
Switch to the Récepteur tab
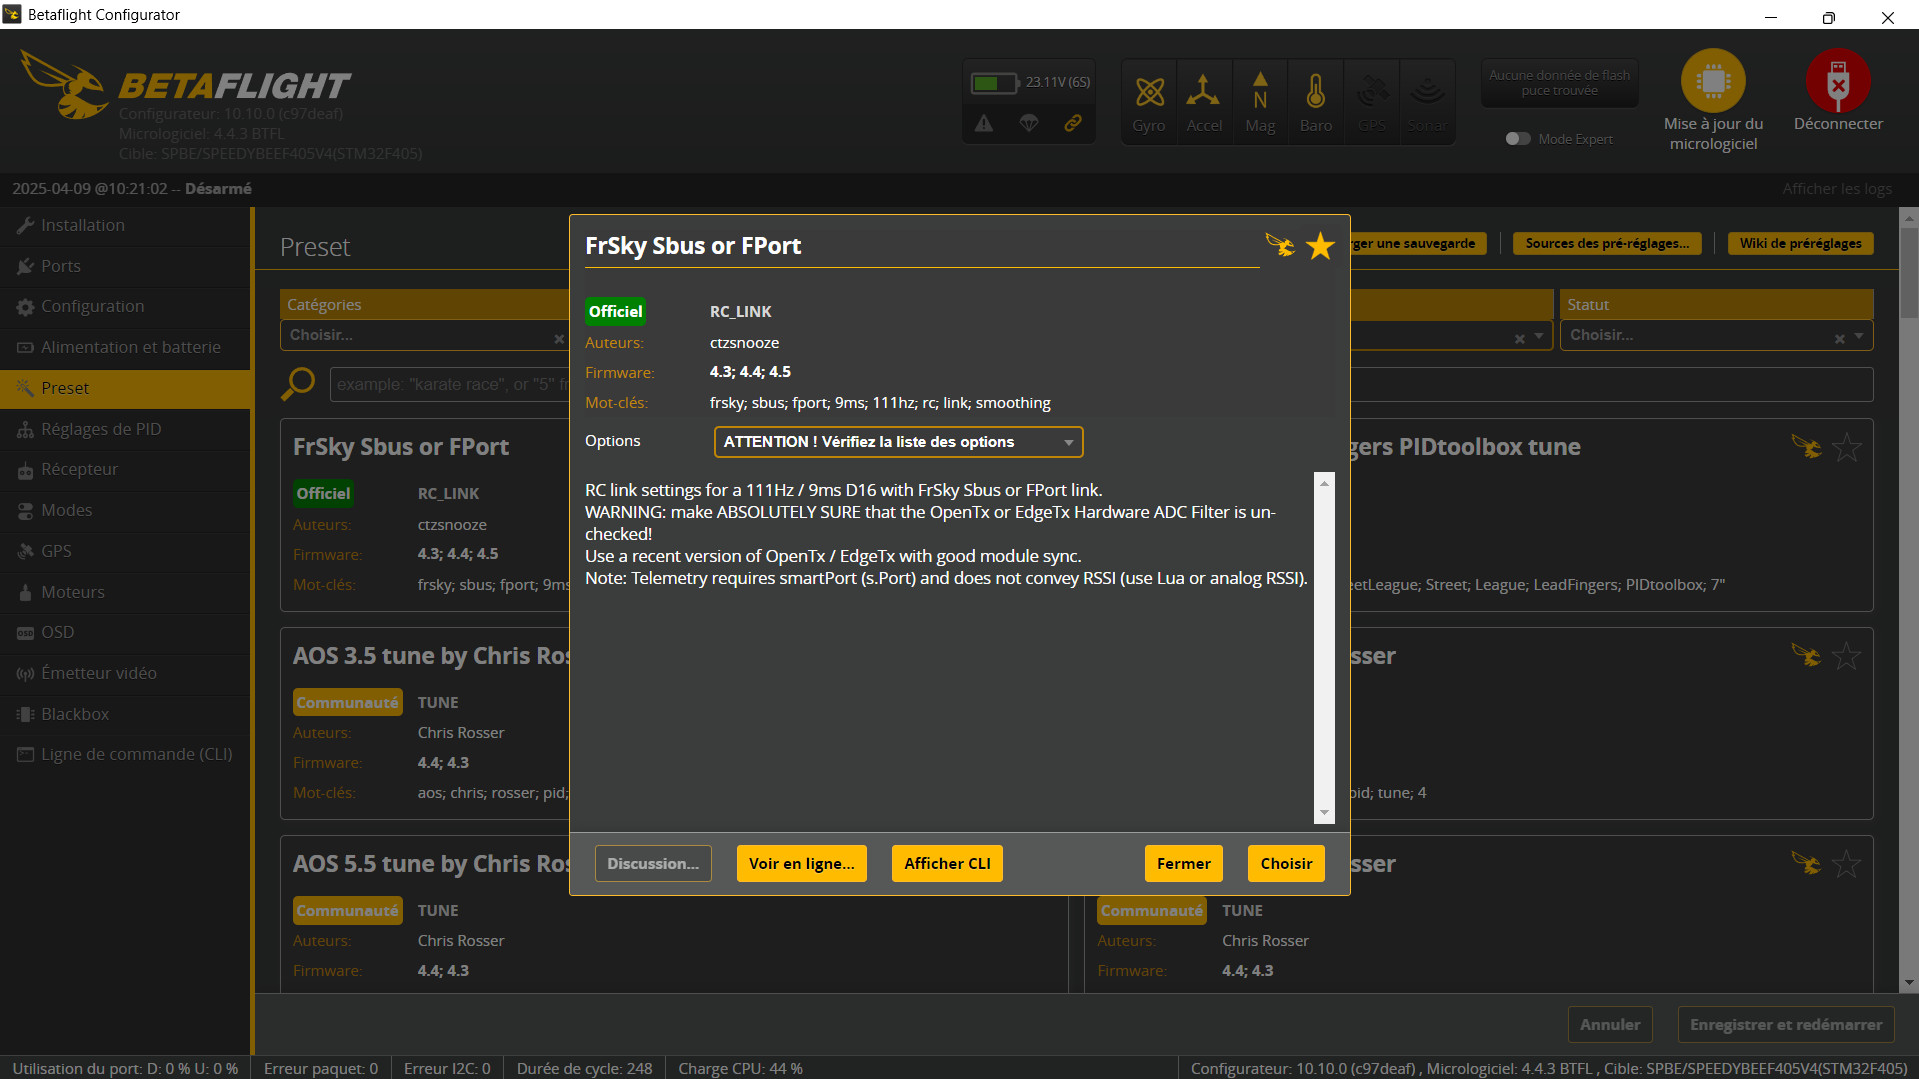pyautogui.click(x=80, y=470)
